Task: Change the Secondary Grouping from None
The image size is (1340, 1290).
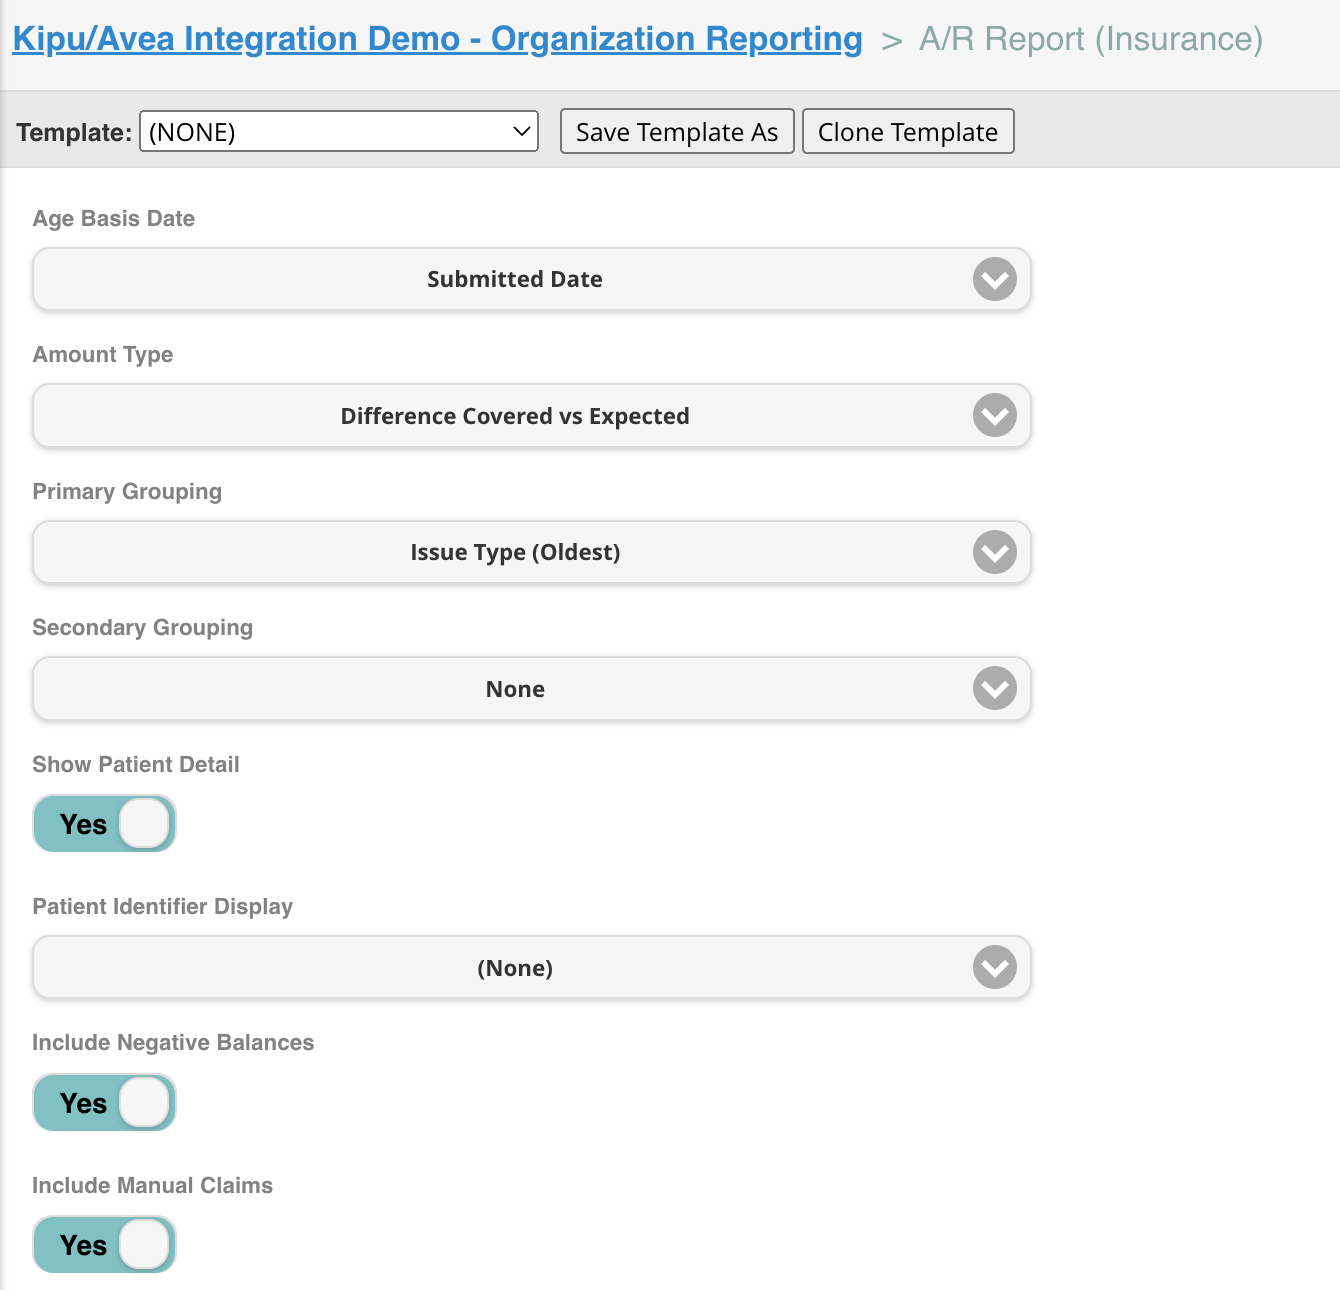Action: [x=531, y=688]
